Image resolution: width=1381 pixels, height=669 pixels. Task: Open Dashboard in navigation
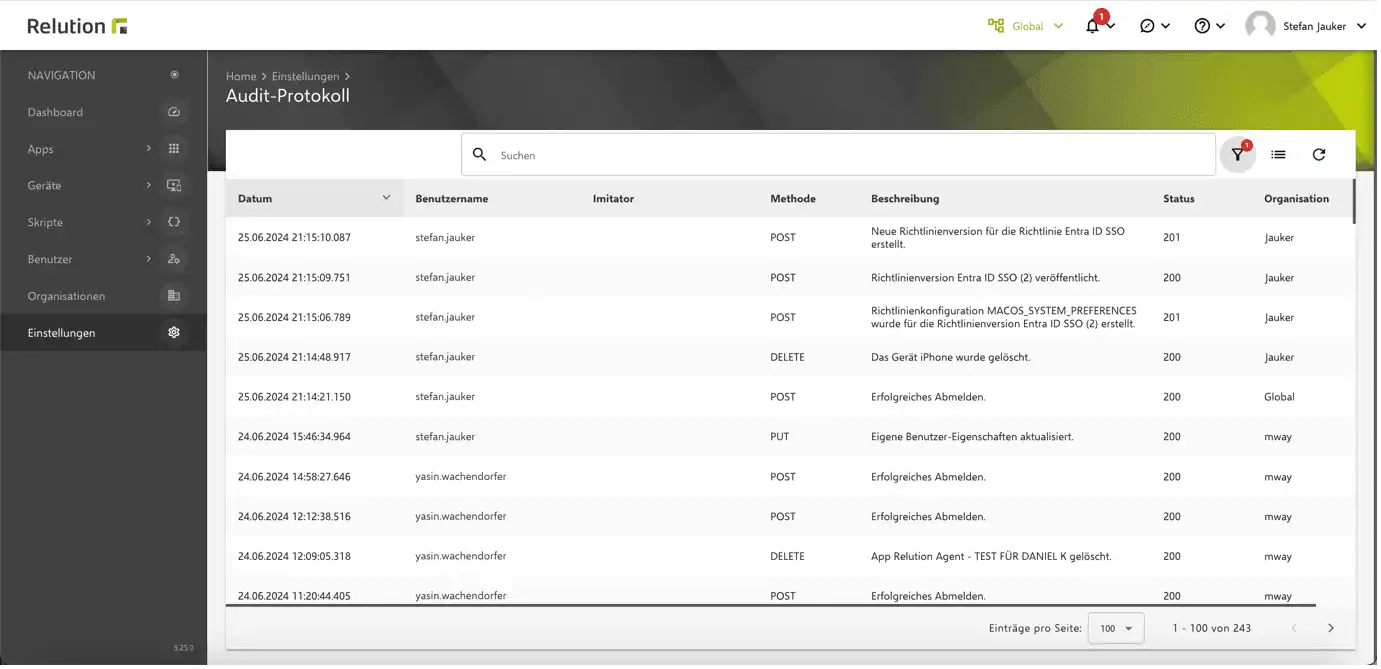[55, 113]
